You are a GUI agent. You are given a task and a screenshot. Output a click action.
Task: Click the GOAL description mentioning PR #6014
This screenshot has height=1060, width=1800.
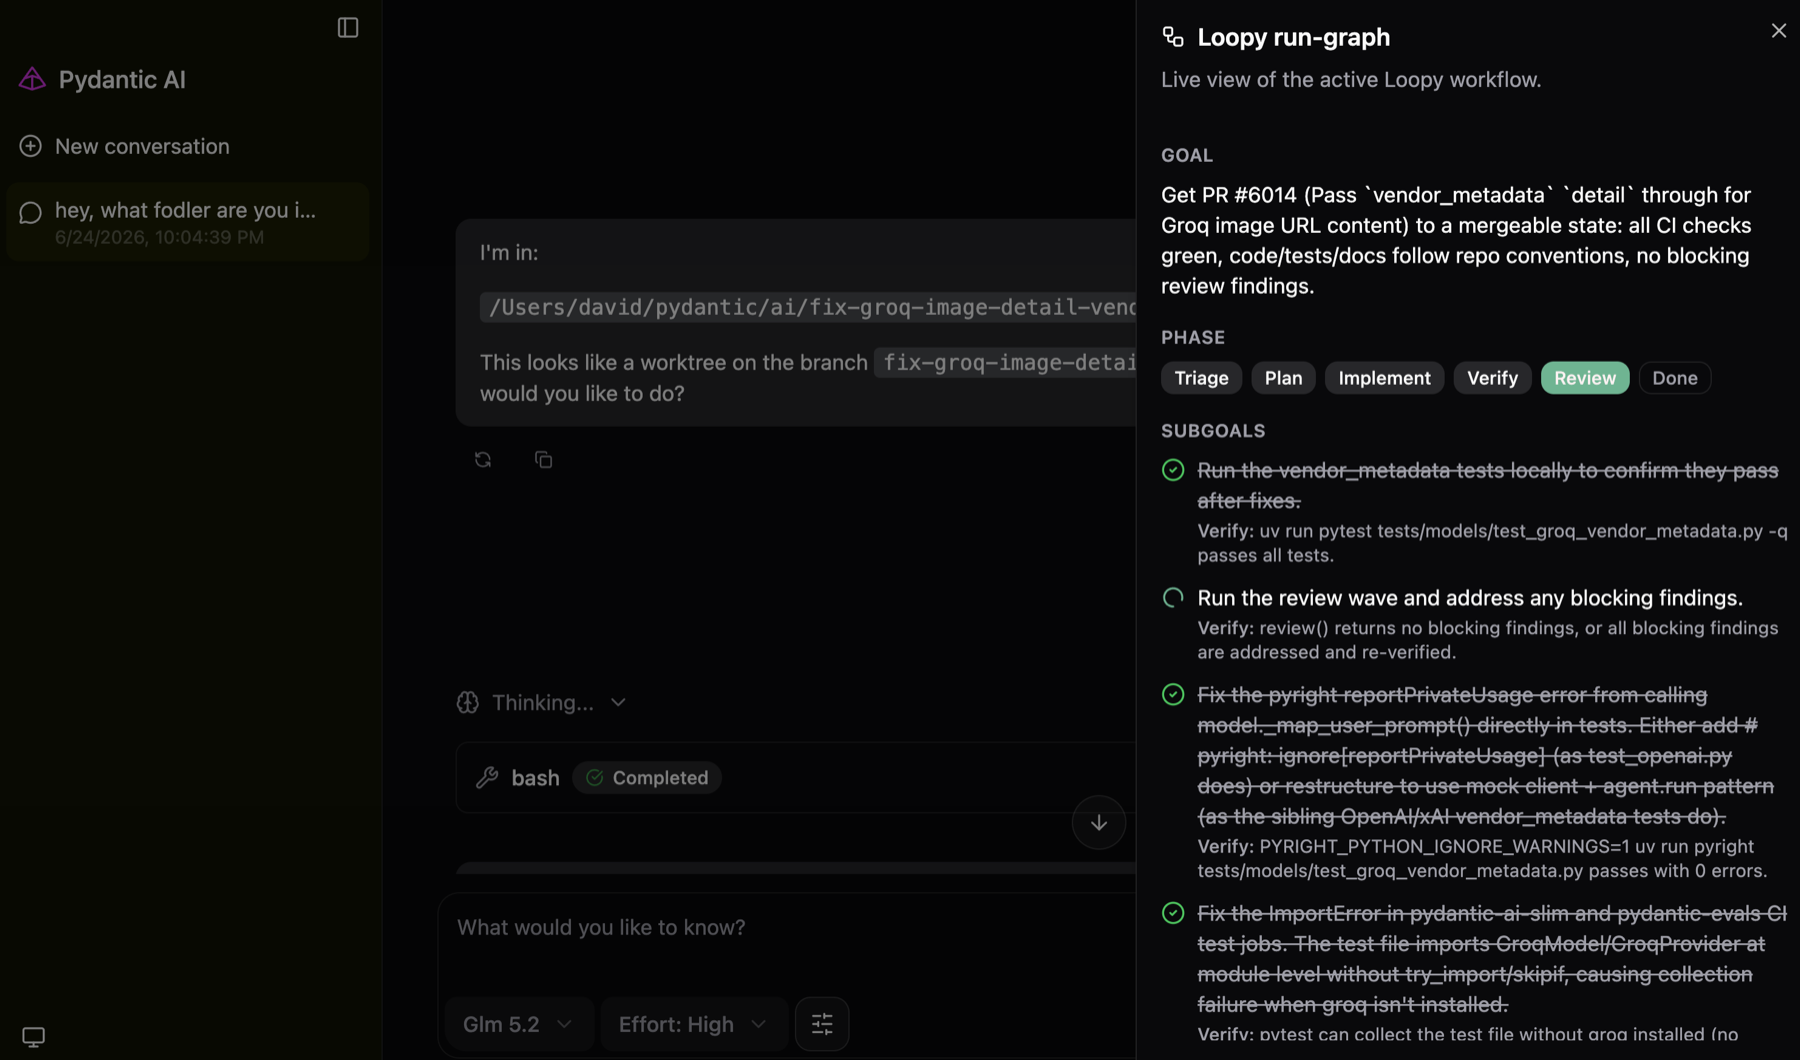pos(1456,240)
